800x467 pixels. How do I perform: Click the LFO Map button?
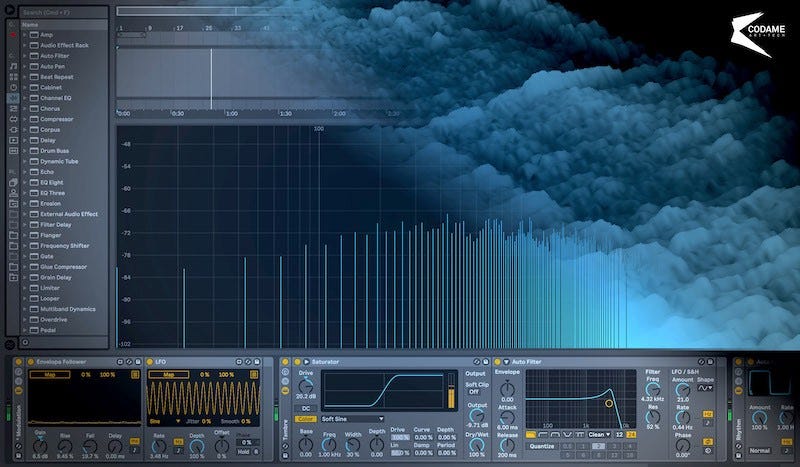[169, 375]
